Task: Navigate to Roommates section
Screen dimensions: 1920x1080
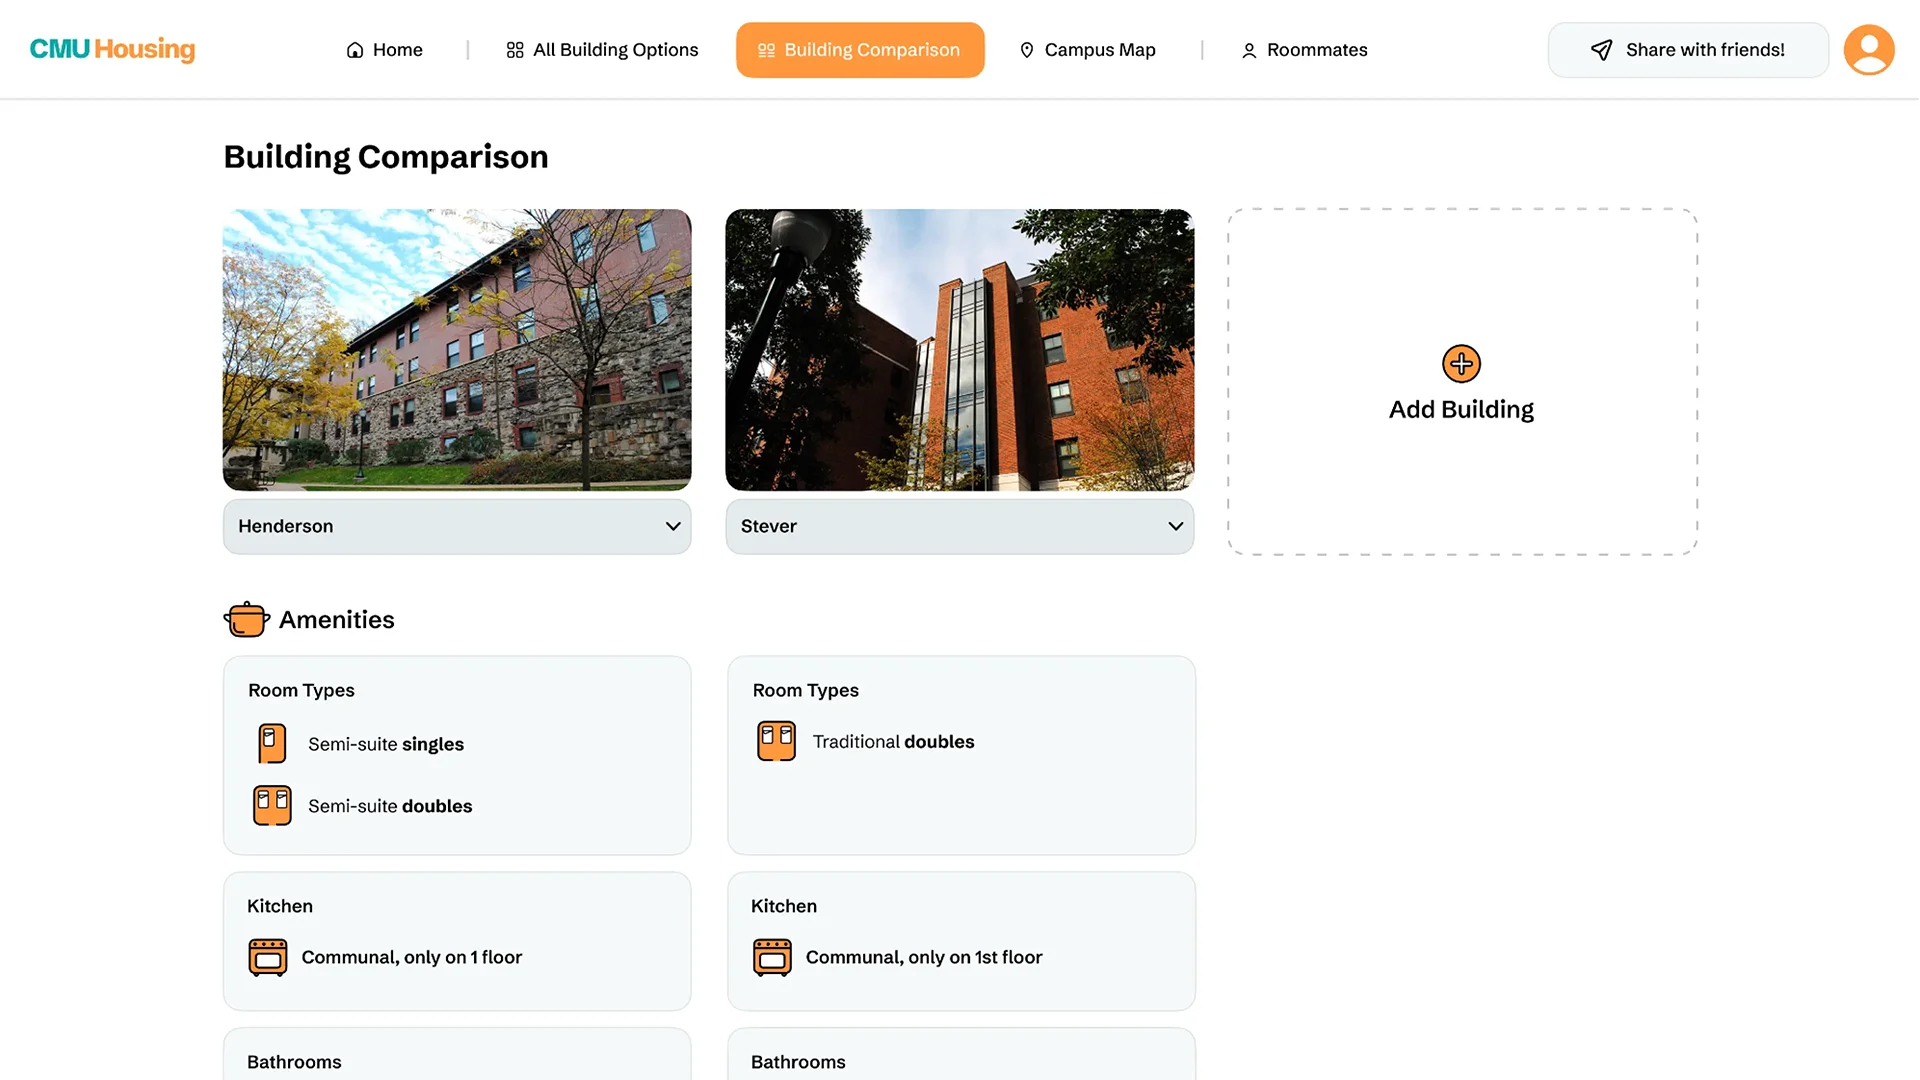Action: pos(1304,50)
